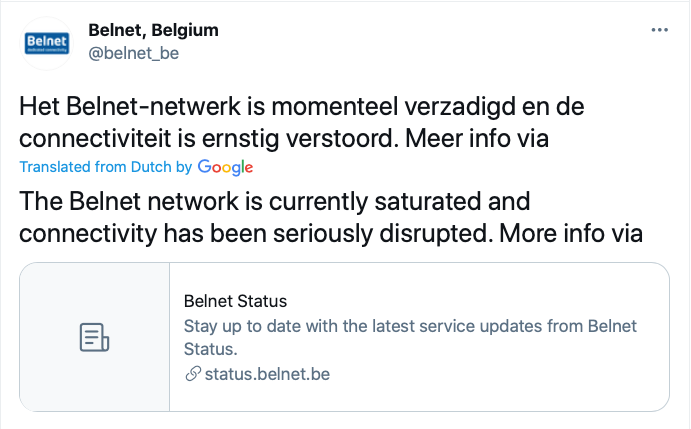Click 'More info via' in the translated tweet
Image resolution: width=691 pixels, height=429 pixels.
(571, 234)
